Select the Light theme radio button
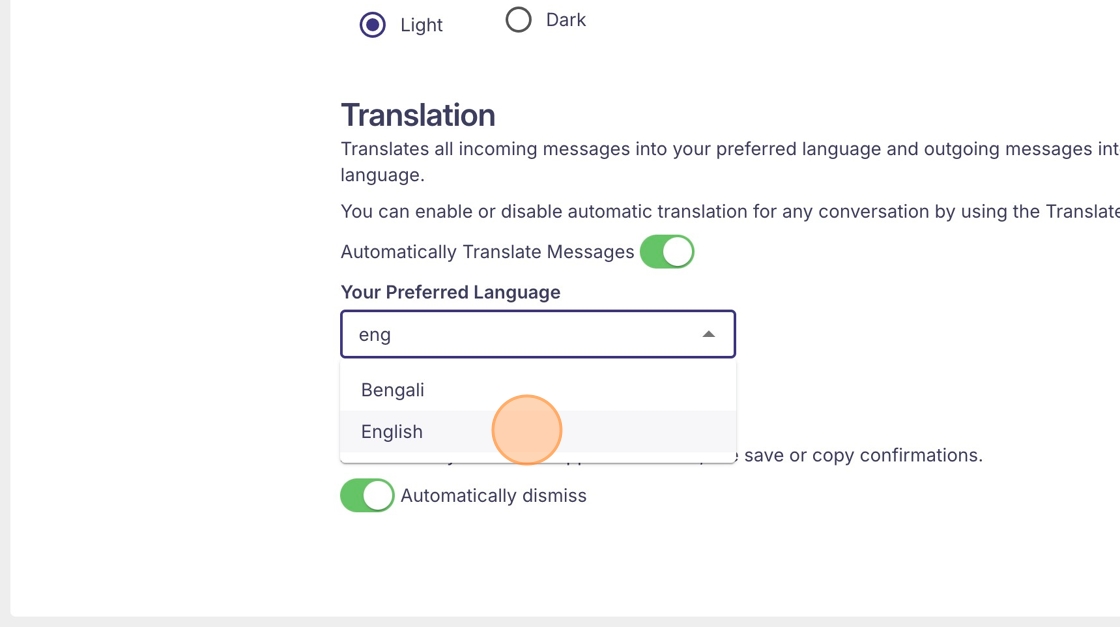This screenshot has width=1120, height=627. 373,25
